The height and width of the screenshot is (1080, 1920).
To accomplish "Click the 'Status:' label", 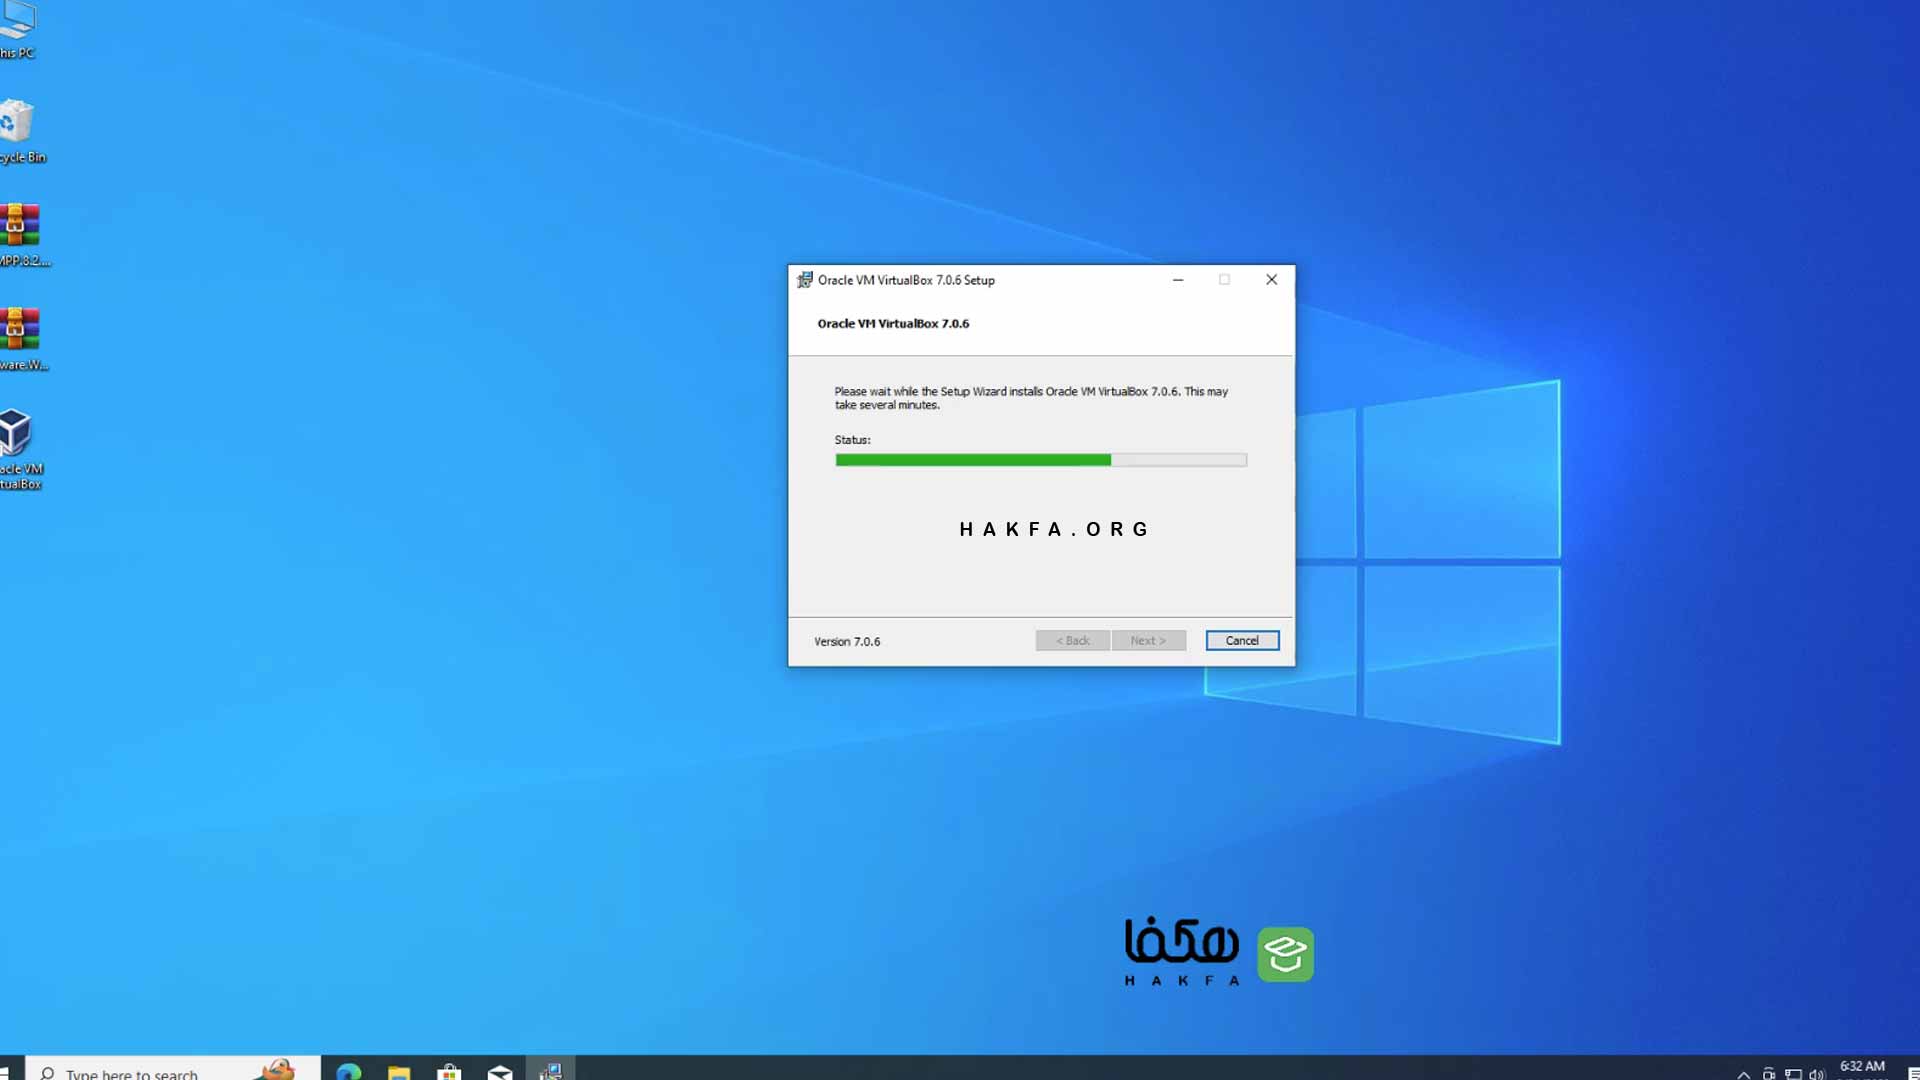I will click(x=853, y=440).
